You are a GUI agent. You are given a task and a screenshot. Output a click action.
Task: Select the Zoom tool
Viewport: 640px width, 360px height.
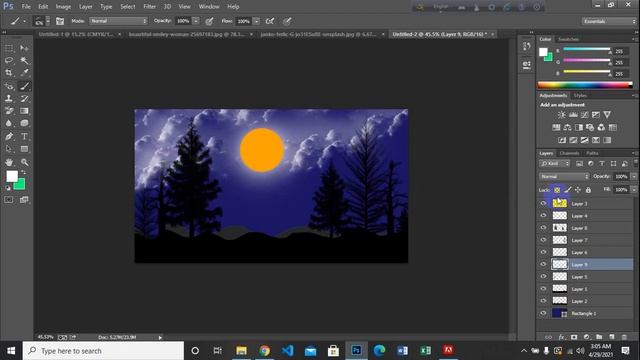click(24, 162)
